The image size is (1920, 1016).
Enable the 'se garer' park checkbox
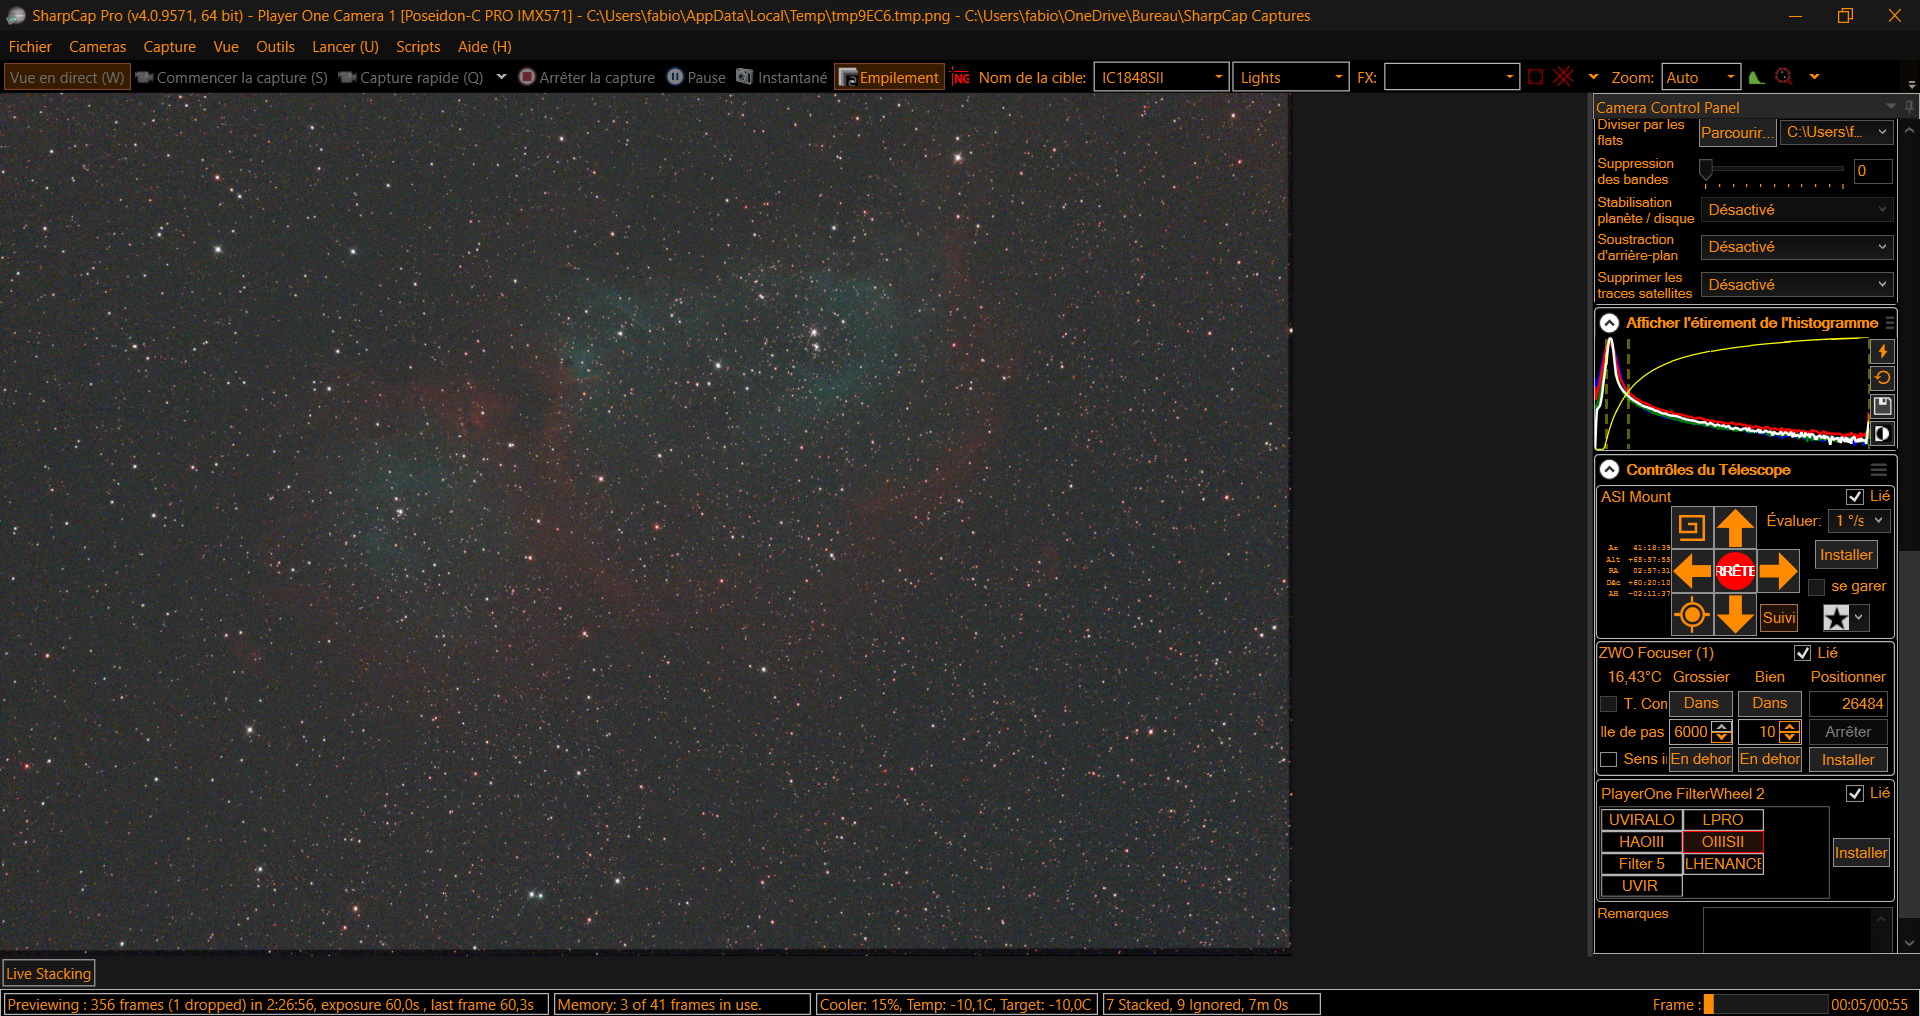(1817, 587)
